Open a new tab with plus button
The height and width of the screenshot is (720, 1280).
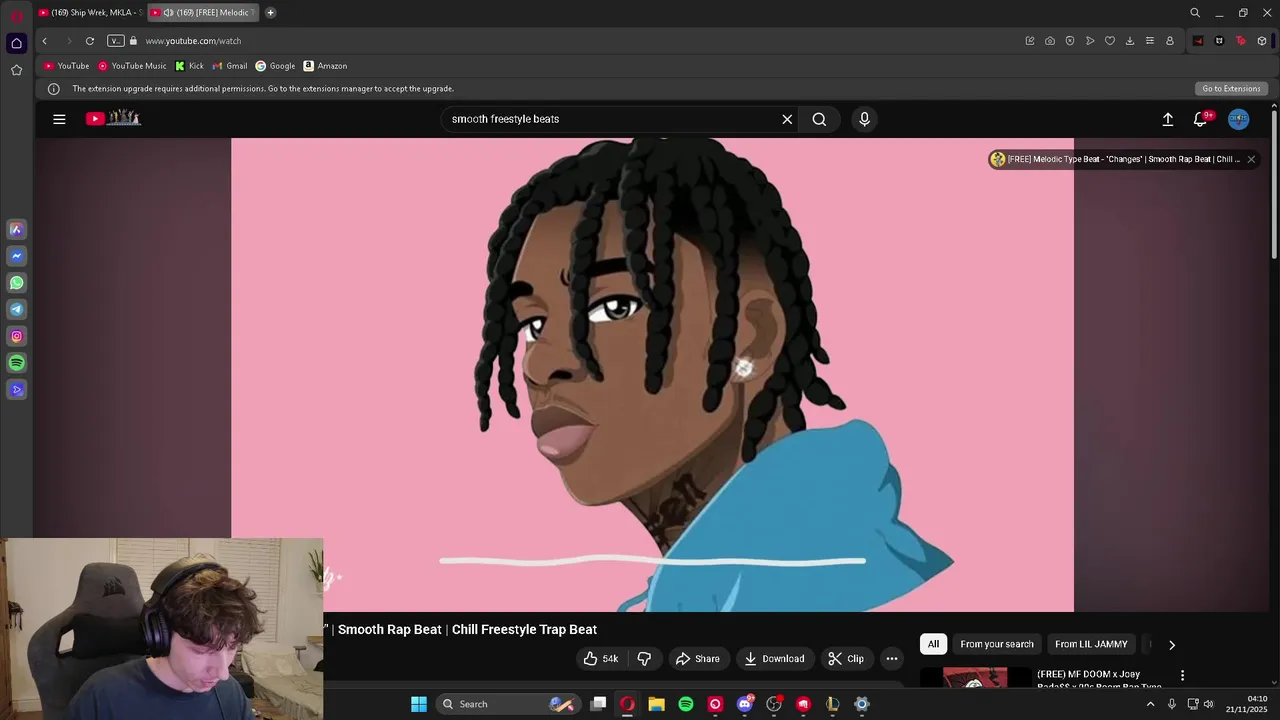[x=270, y=13]
